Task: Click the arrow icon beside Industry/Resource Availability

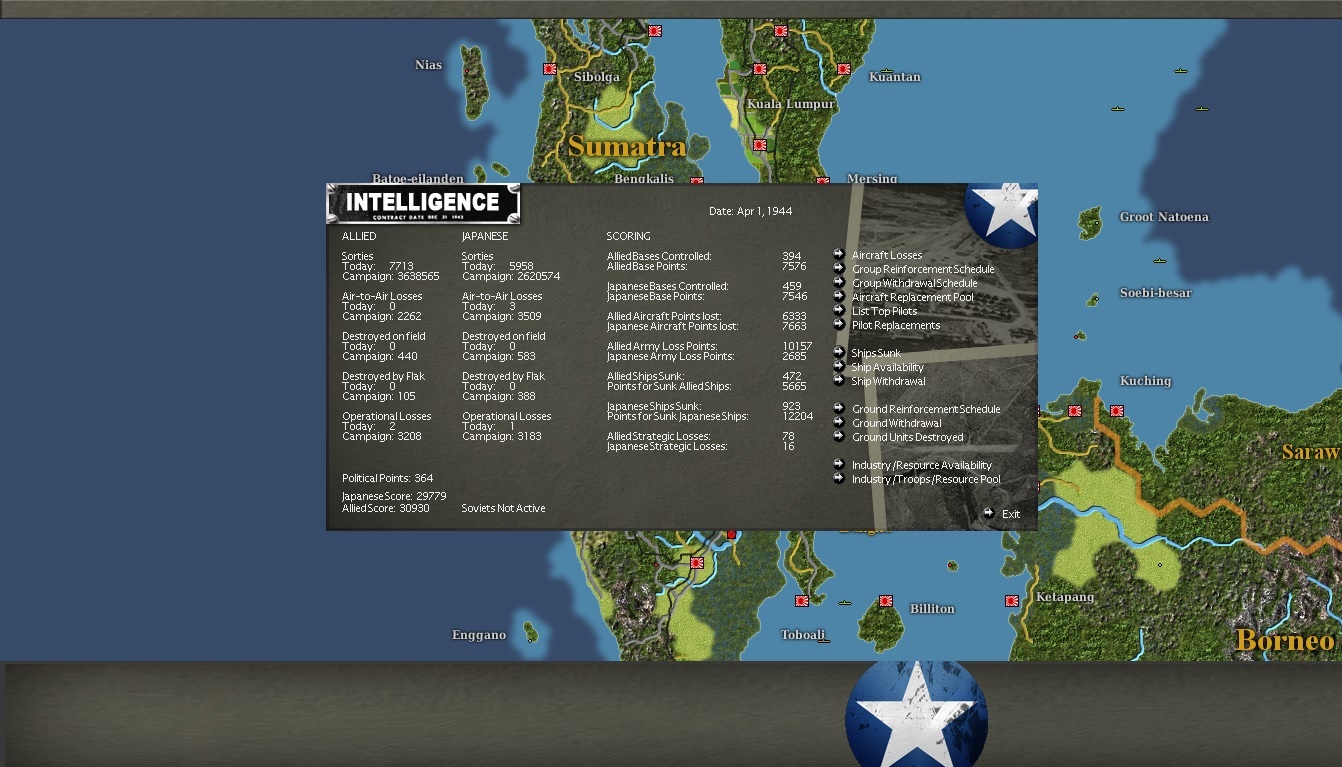Action: coord(839,464)
